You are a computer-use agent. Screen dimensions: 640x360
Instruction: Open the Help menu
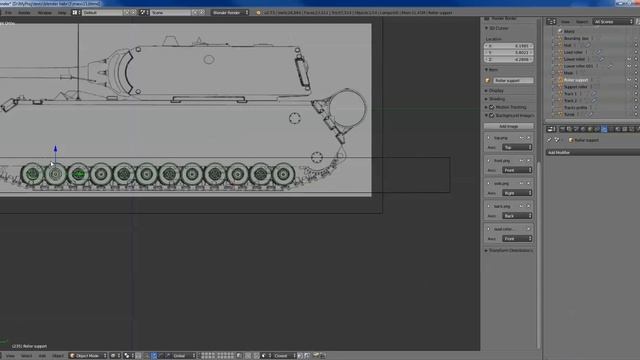[x=62, y=13]
